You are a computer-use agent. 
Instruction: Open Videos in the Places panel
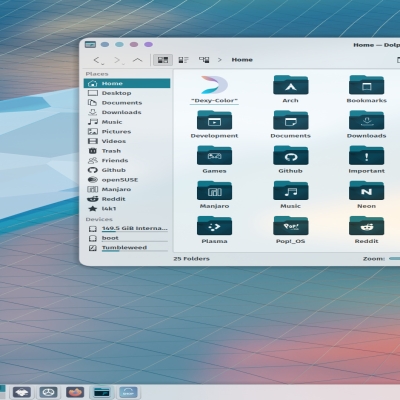click(x=127, y=141)
